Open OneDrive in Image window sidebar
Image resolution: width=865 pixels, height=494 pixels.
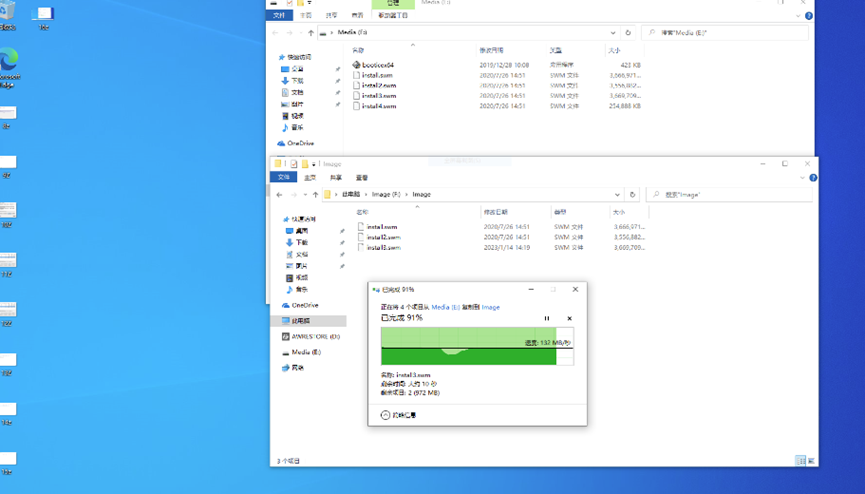tap(300, 305)
